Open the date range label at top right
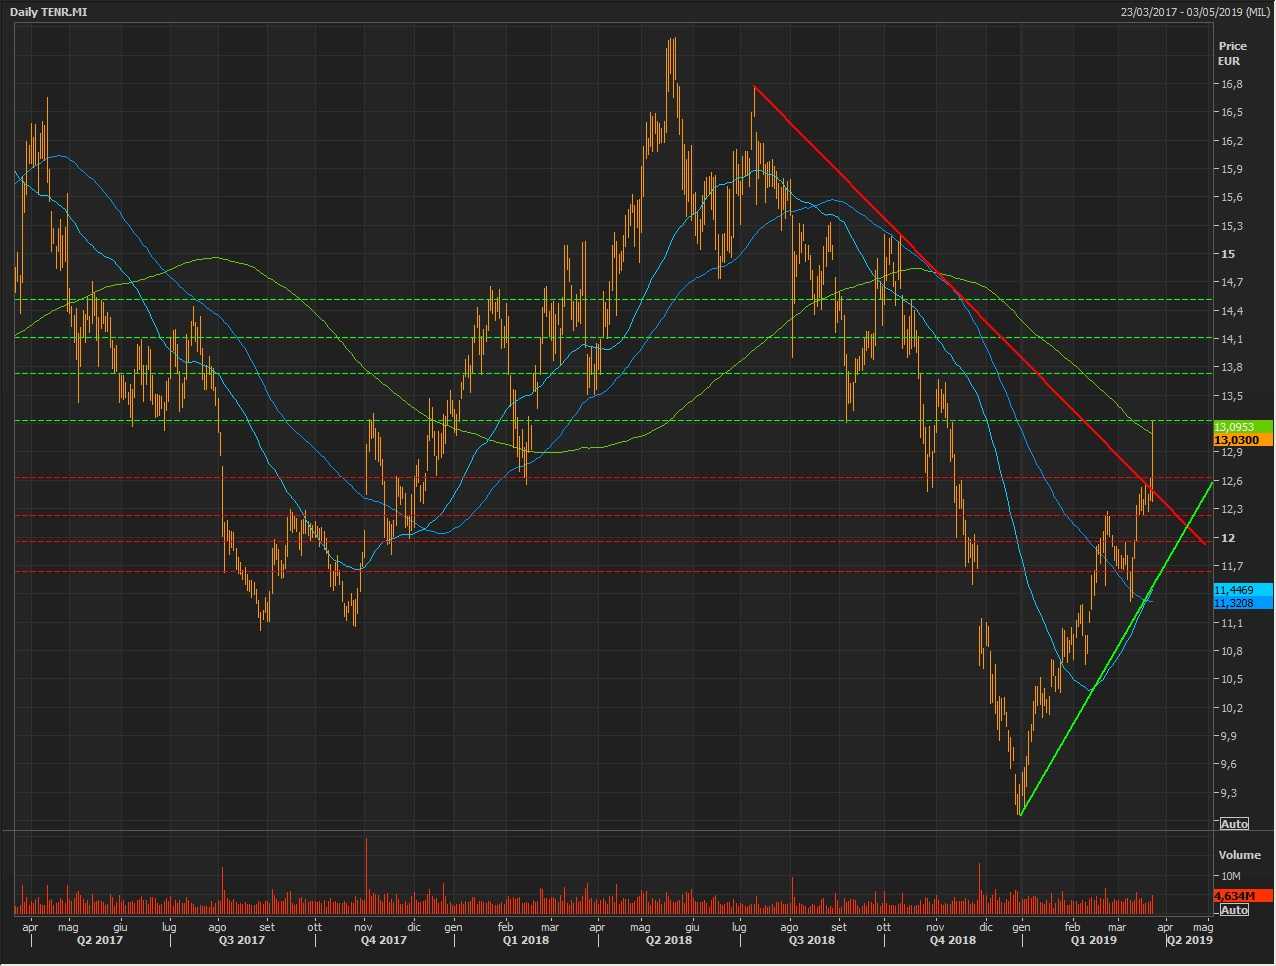Screen dimensions: 1276x966 click(x=1194, y=11)
